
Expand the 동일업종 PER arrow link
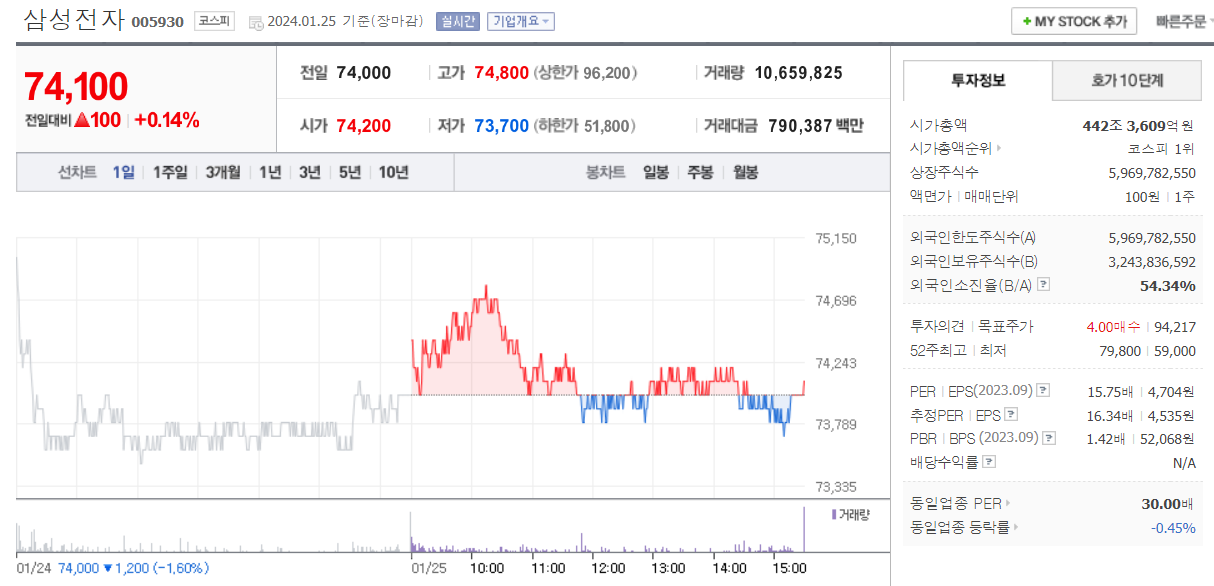1007,503
